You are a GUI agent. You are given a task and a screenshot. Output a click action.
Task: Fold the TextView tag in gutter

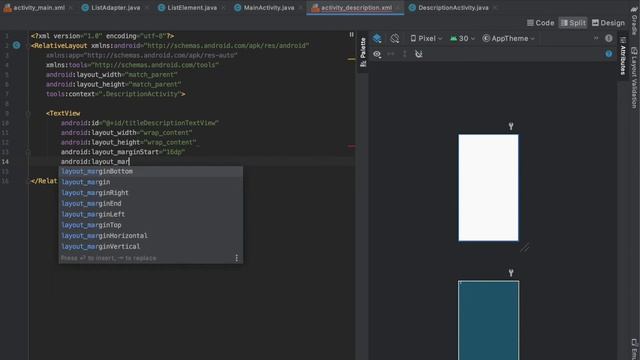pos(28,114)
